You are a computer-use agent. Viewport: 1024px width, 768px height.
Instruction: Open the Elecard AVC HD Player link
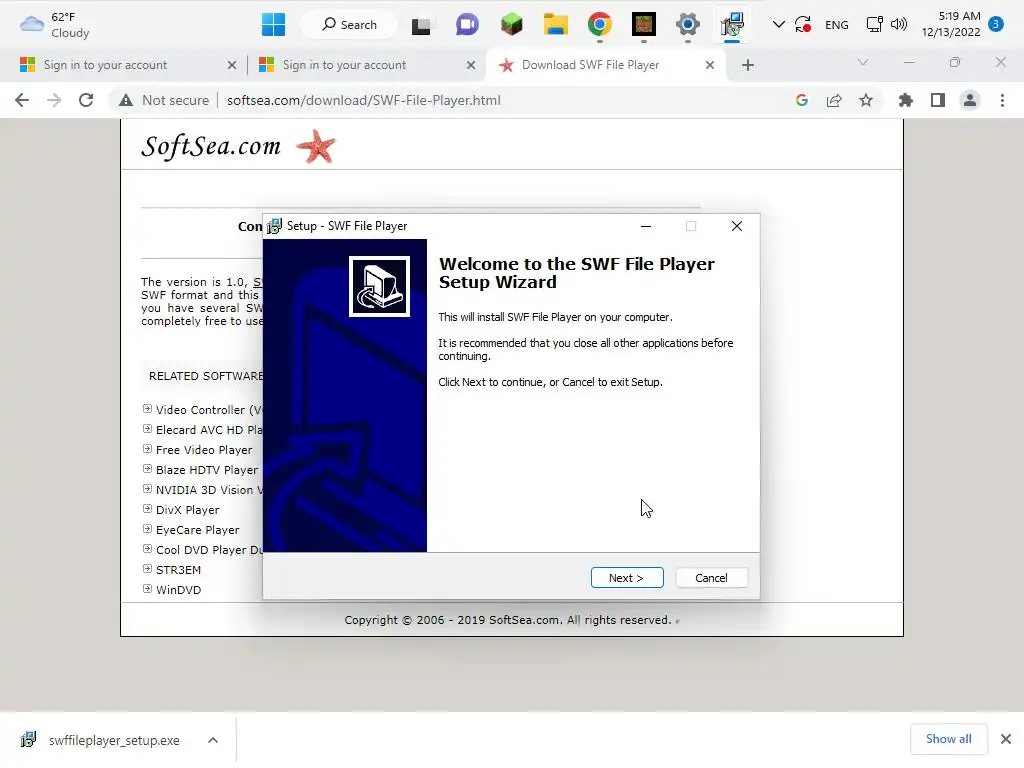coord(208,430)
